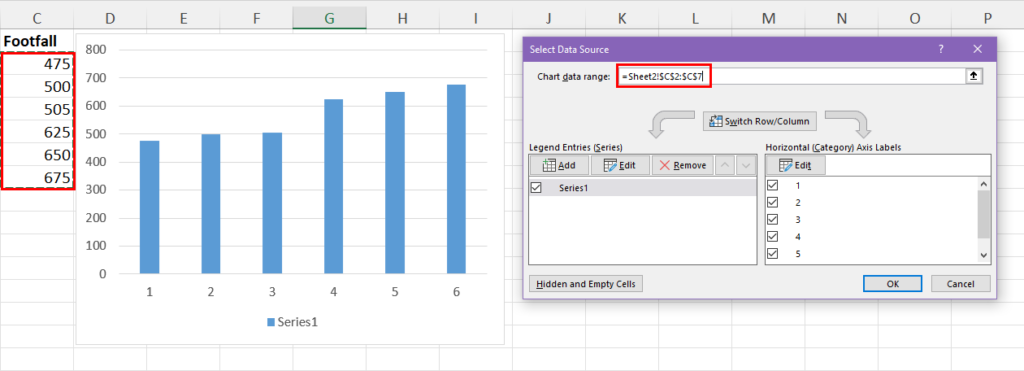1024x371 pixels.
Task: Click cell containing 625
Action: (38, 133)
